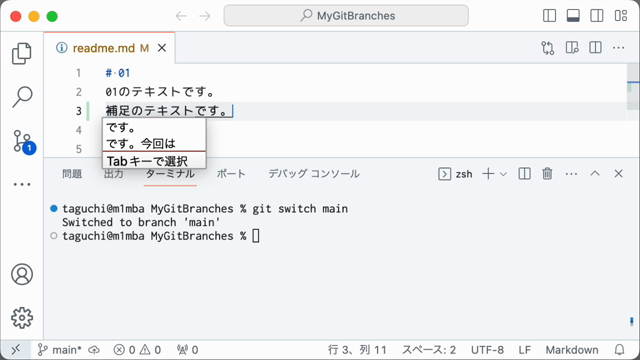Screen dimensions: 640x360
Task: Open forwarded ports status item showing 0
Action: [187, 350]
